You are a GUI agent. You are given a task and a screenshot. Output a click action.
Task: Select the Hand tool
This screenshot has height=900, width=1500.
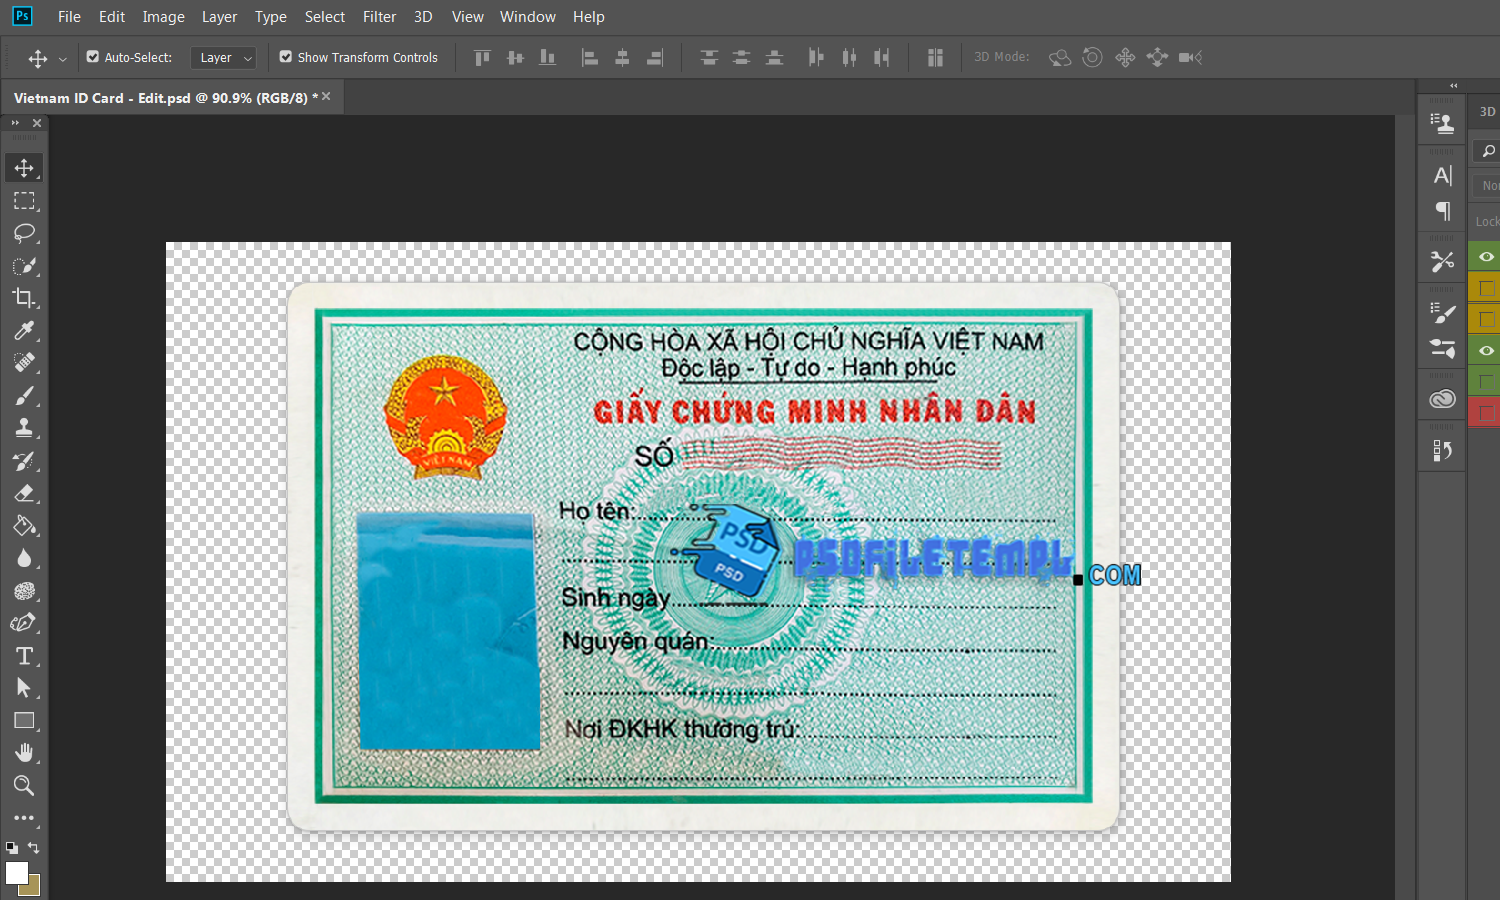(24, 753)
